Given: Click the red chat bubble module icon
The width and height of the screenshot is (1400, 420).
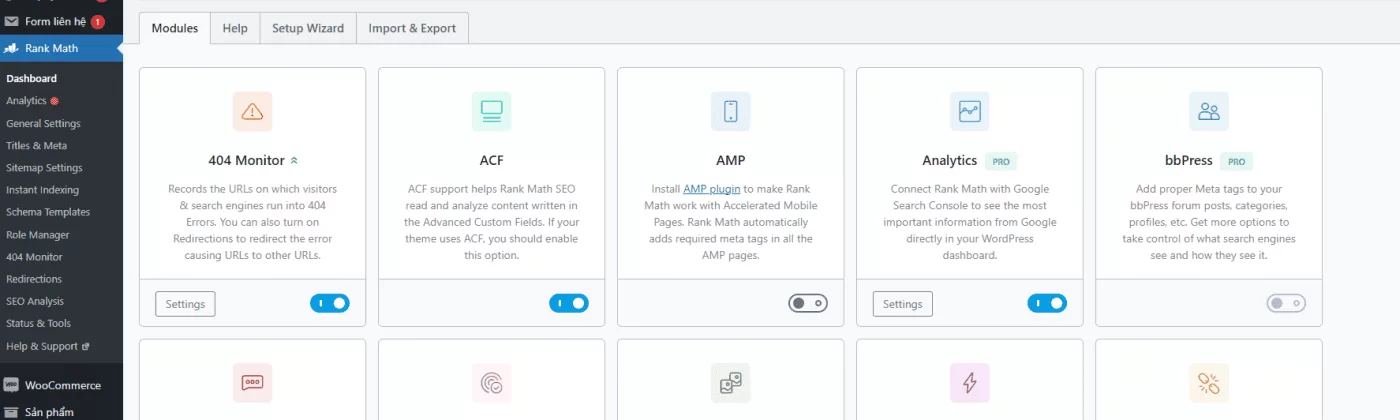Looking at the screenshot, I should pyautogui.click(x=252, y=383).
